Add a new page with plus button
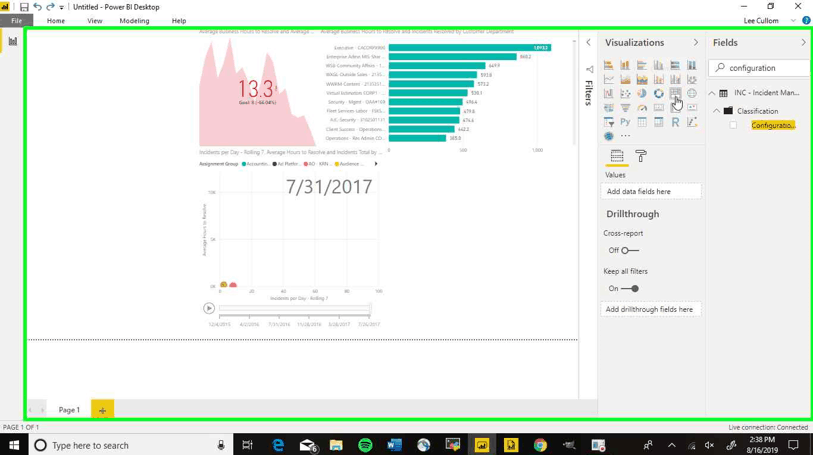The image size is (814, 455). (x=102, y=410)
